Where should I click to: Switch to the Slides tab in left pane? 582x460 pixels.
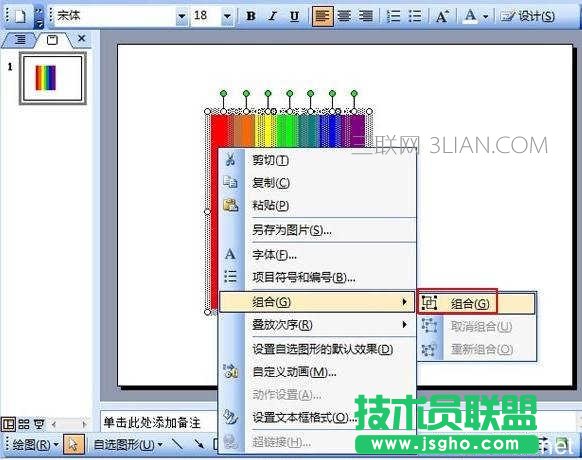coord(52,40)
